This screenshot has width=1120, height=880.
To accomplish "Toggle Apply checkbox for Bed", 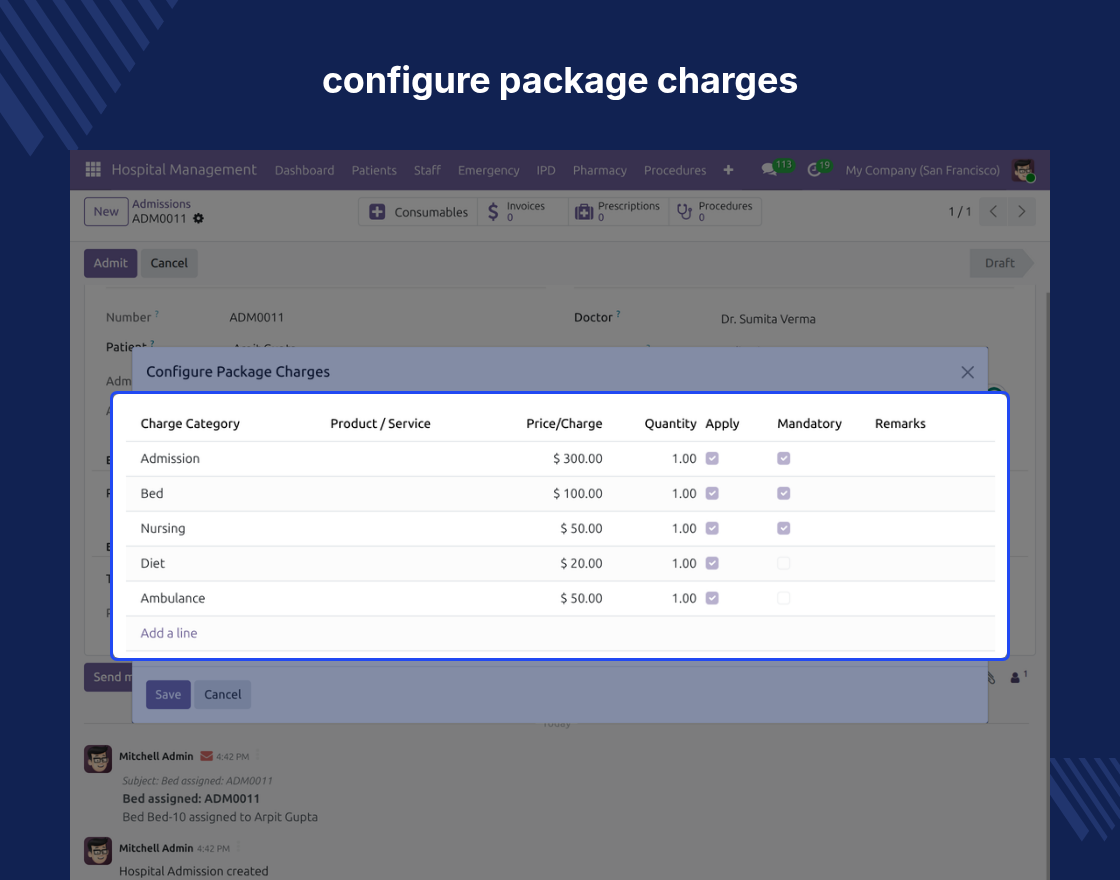I will (x=712, y=494).
